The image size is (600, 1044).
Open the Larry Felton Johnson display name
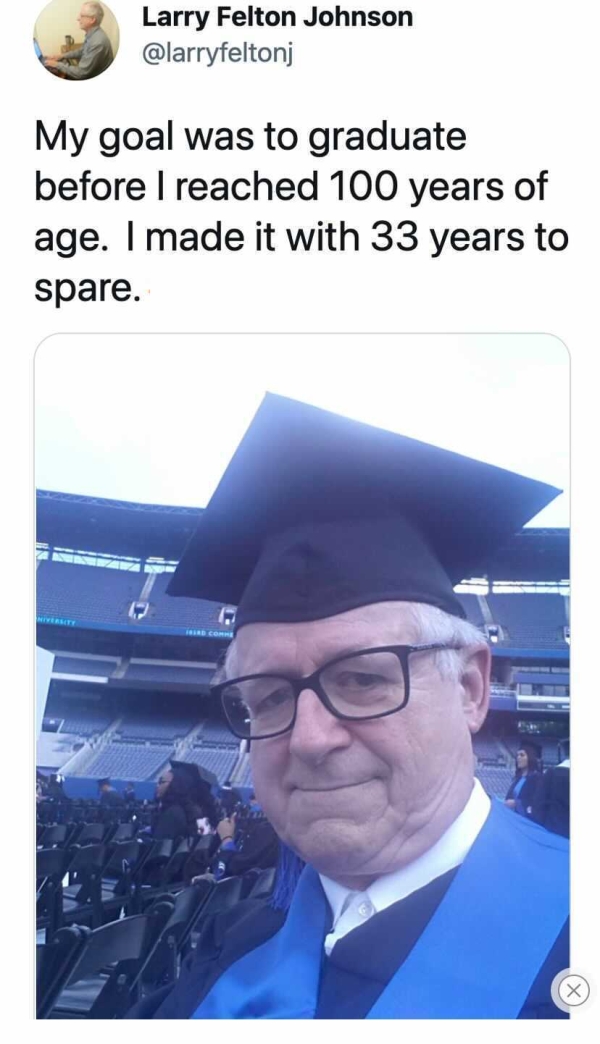277,17
